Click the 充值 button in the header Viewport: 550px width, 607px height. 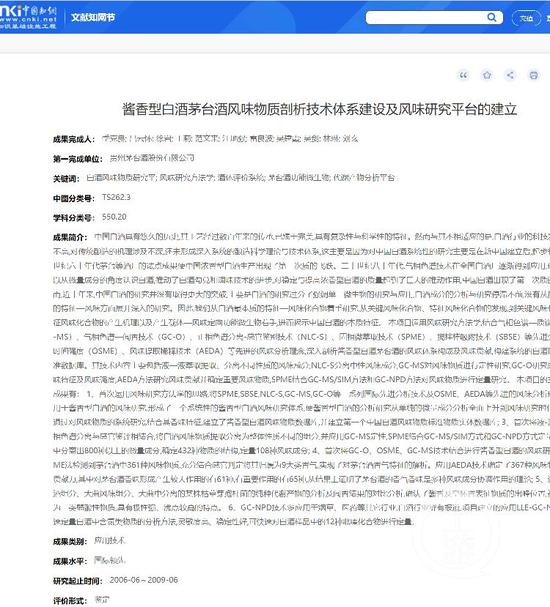(x=526, y=18)
